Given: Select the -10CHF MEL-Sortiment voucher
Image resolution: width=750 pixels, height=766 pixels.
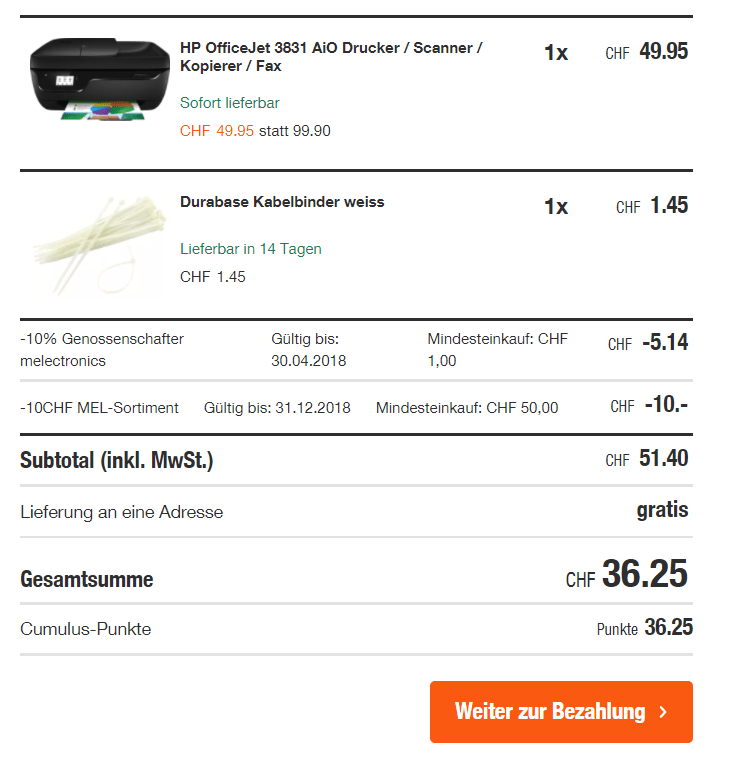Looking at the screenshot, I should click(x=99, y=408).
